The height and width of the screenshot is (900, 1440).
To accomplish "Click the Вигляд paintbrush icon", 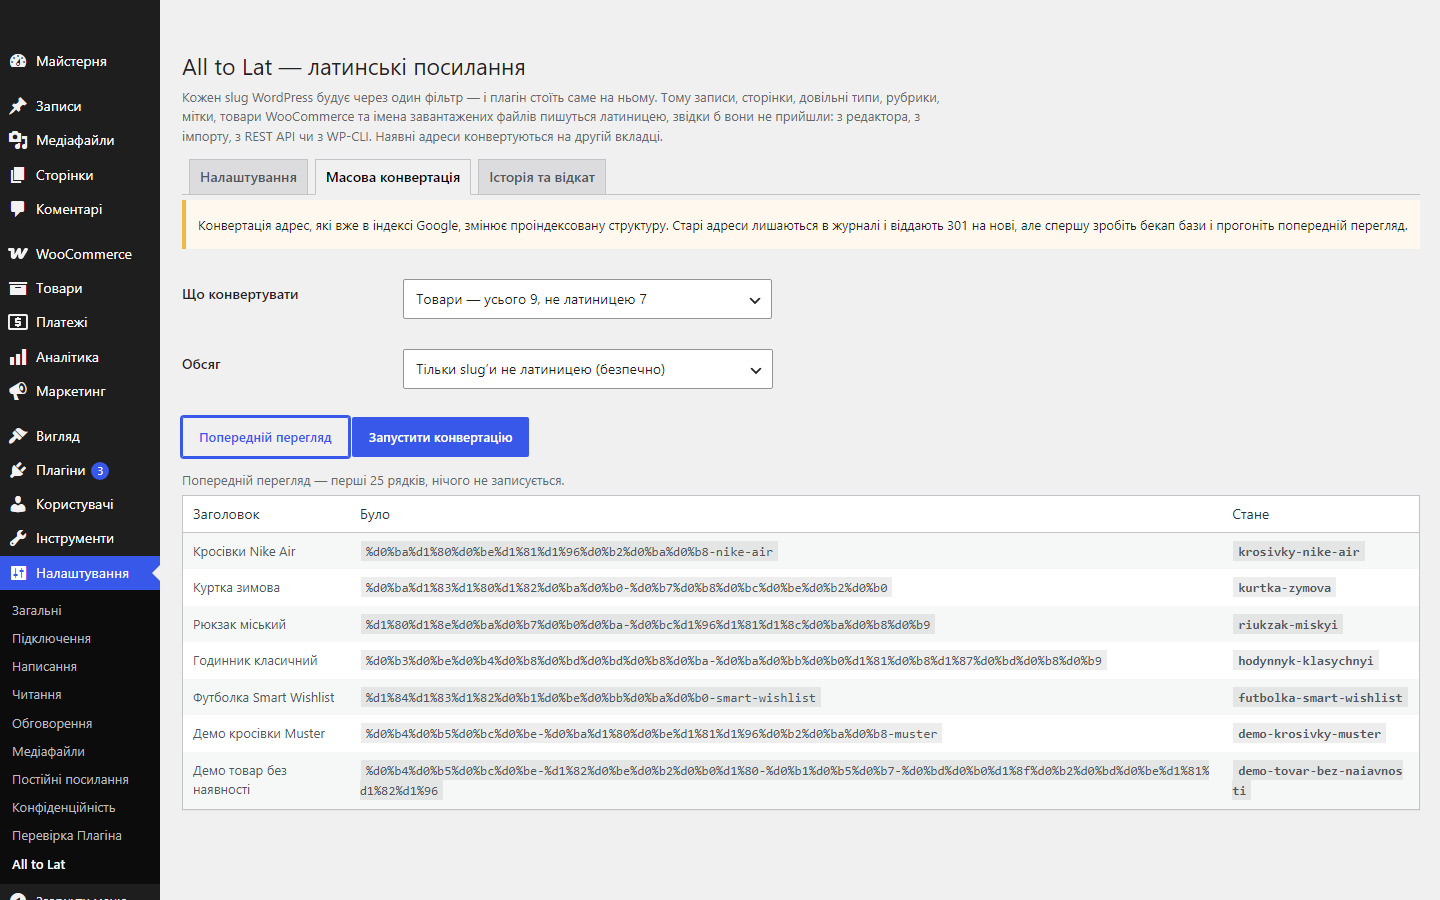I will pyautogui.click(x=18, y=436).
